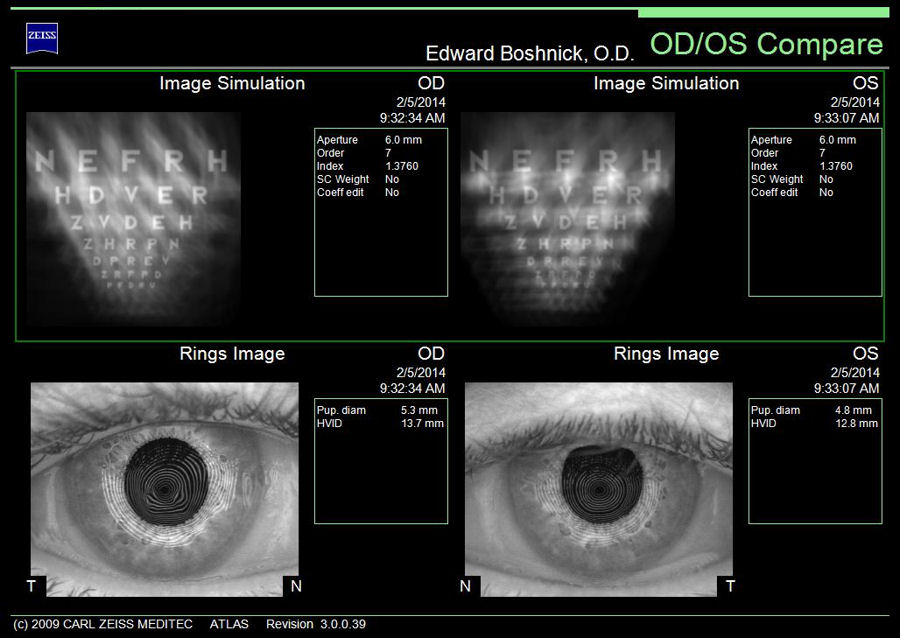Image resolution: width=900 pixels, height=638 pixels.
Task: Click the T marker on OS rings image
Action: tap(730, 586)
